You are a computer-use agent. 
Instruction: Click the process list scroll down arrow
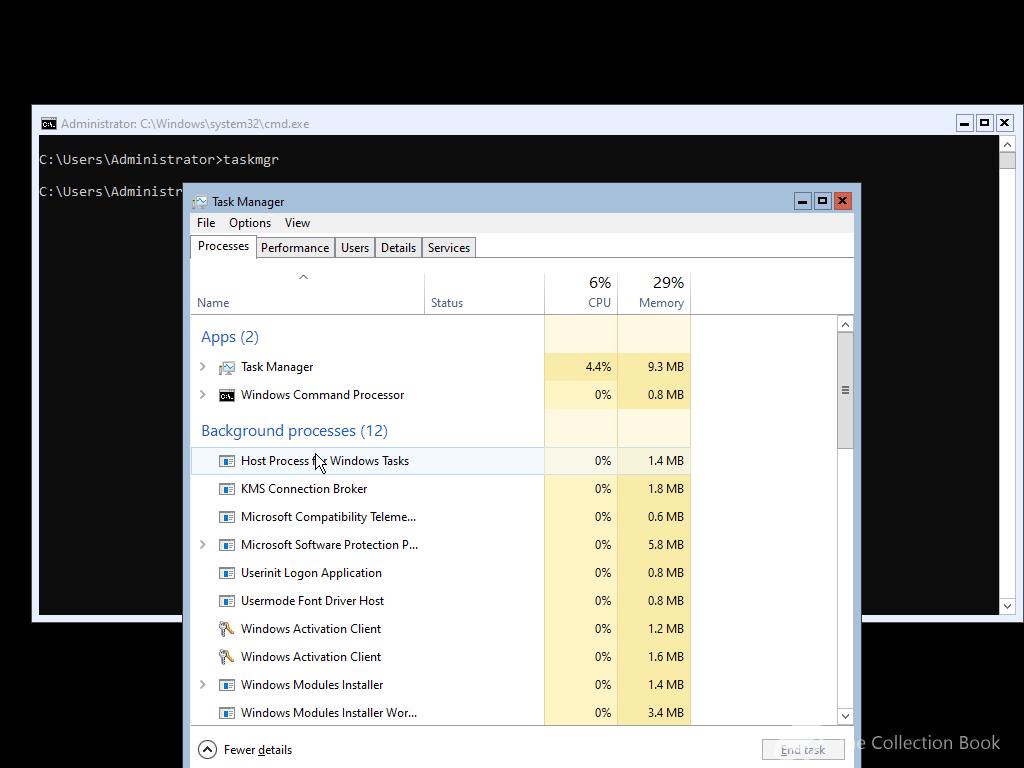[x=845, y=716]
